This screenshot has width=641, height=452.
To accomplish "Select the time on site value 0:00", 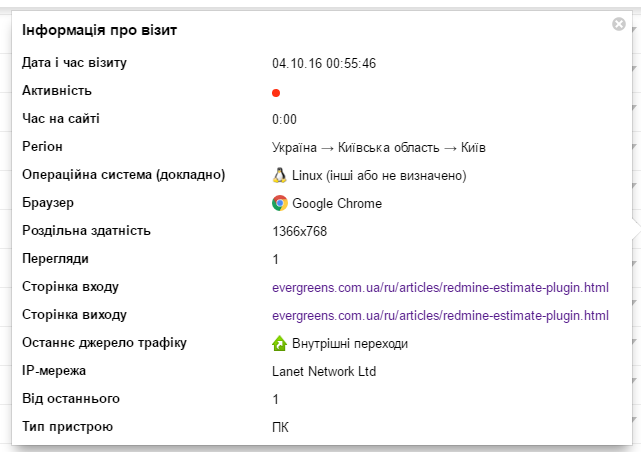I will [284, 119].
